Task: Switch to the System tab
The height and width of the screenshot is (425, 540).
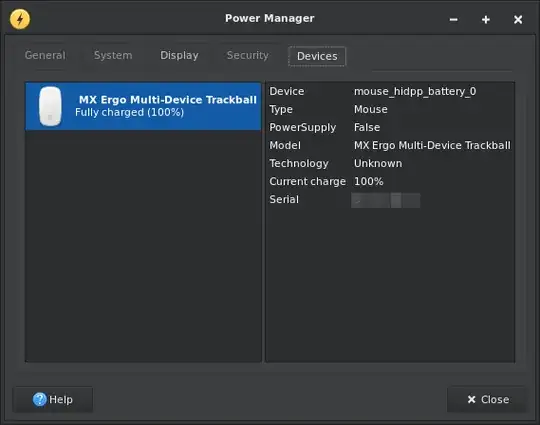Action: pyautogui.click(x=113, y=55)
